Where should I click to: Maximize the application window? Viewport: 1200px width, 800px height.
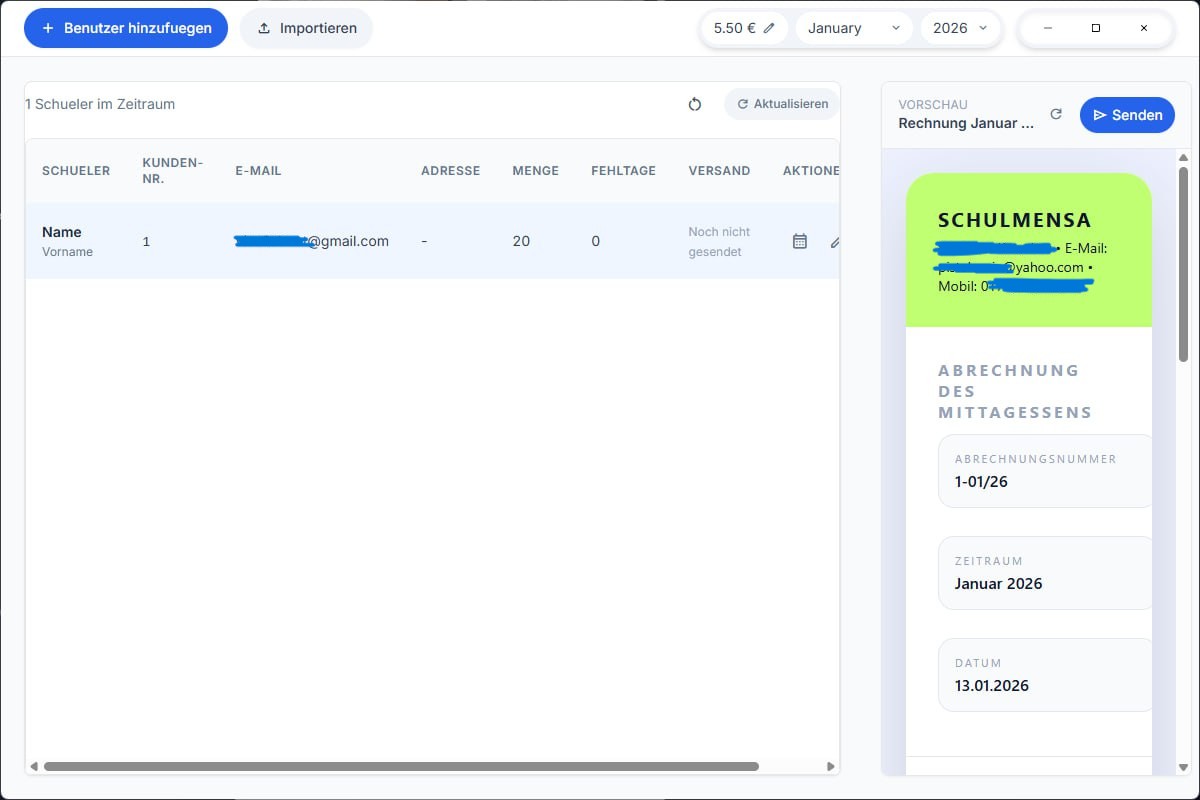point(1096,28)
